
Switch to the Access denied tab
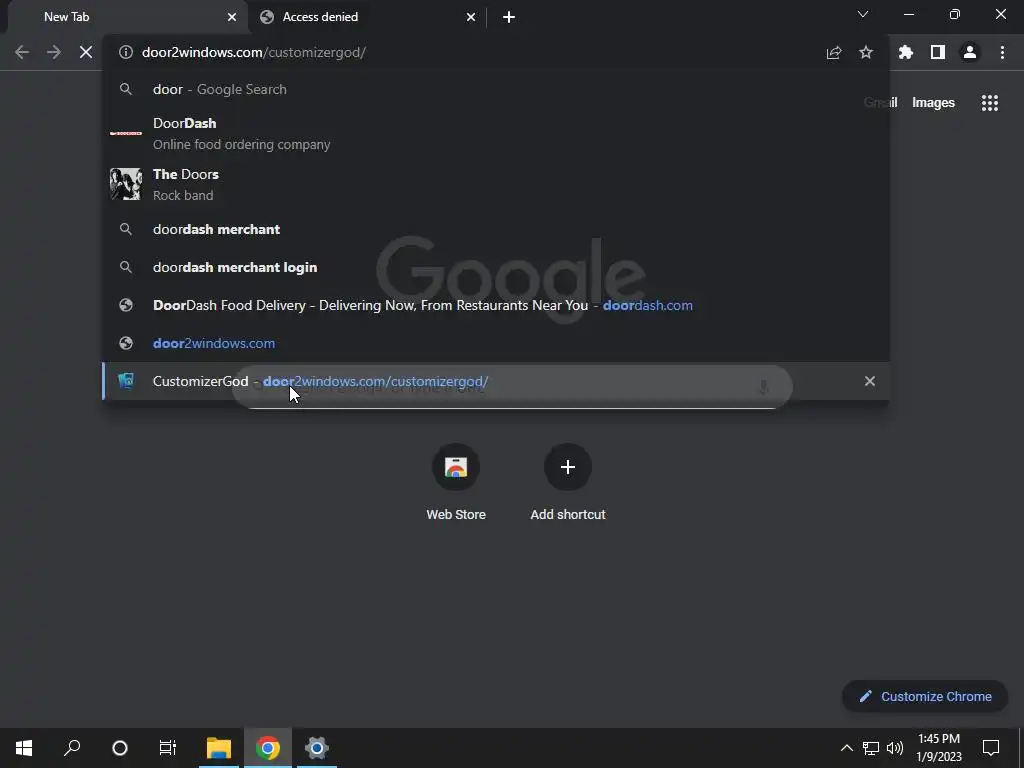pyautogui.click(x=367, y=17)
